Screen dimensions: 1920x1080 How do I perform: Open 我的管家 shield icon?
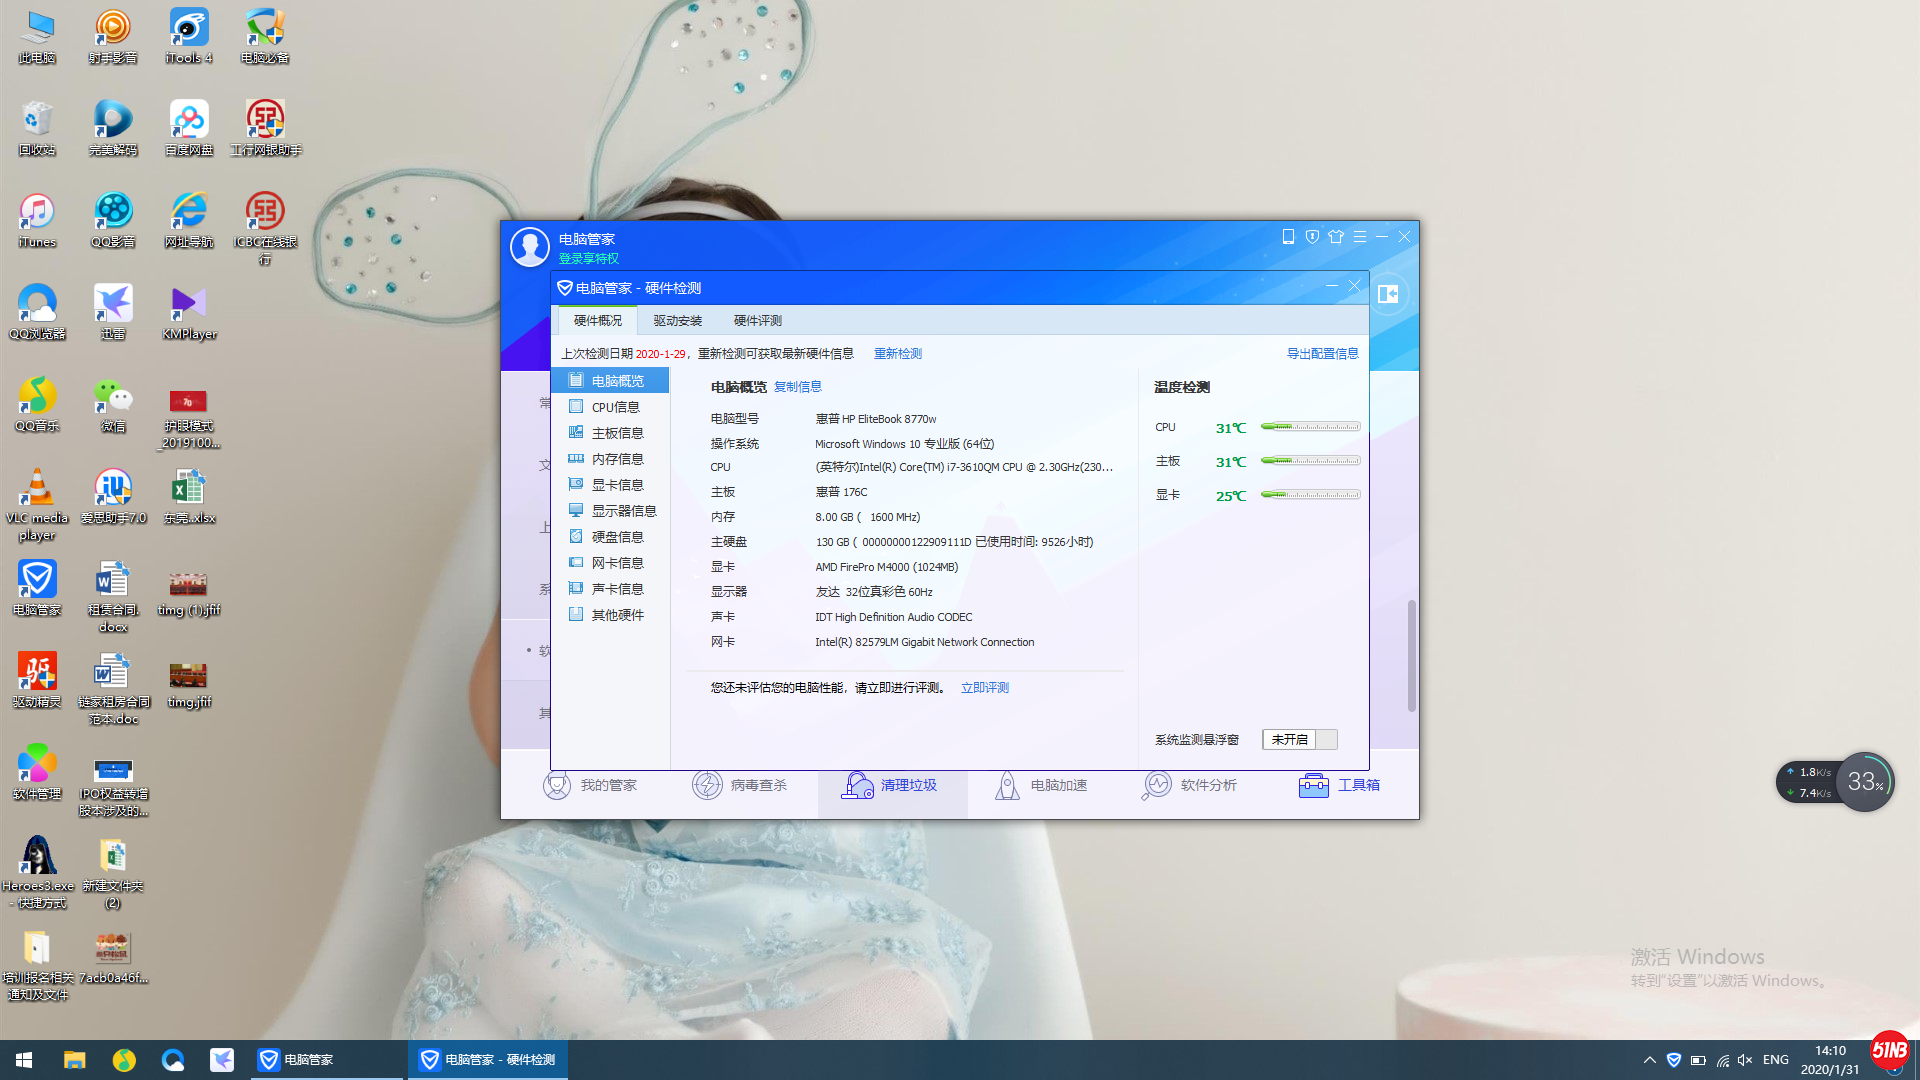557,786
